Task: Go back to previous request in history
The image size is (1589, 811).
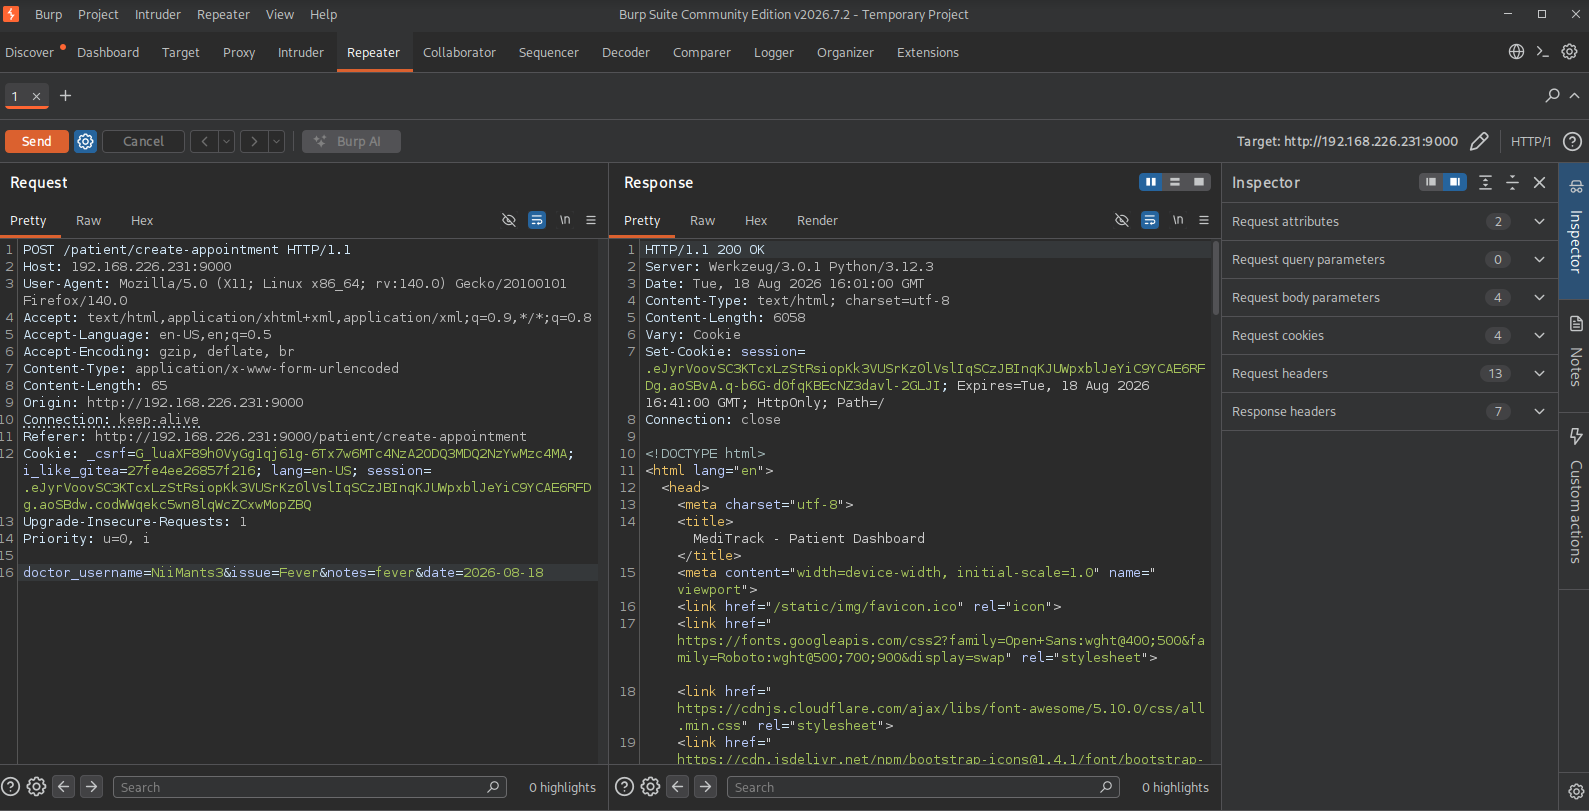Action: tap(204, 141)
